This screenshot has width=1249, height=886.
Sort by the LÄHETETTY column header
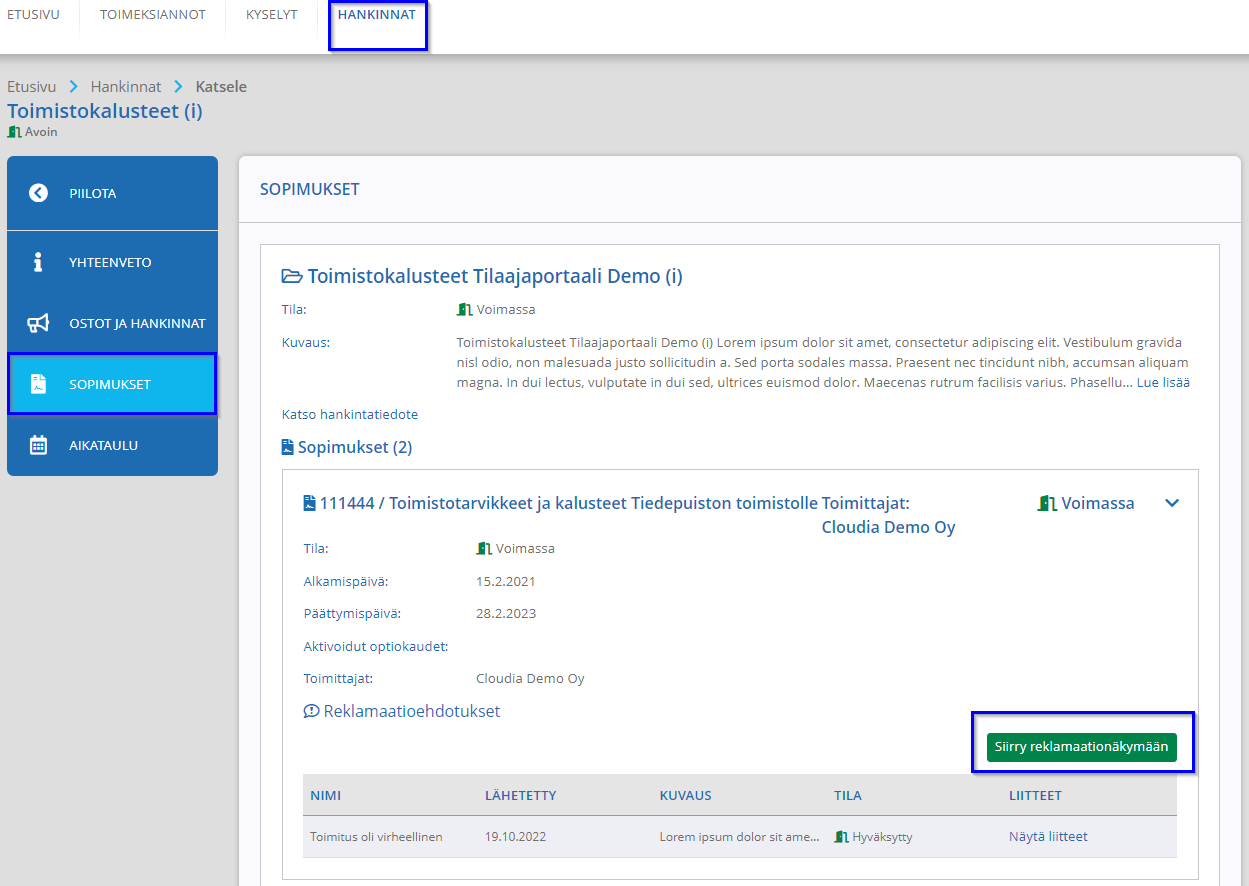[x=520, y=796]
